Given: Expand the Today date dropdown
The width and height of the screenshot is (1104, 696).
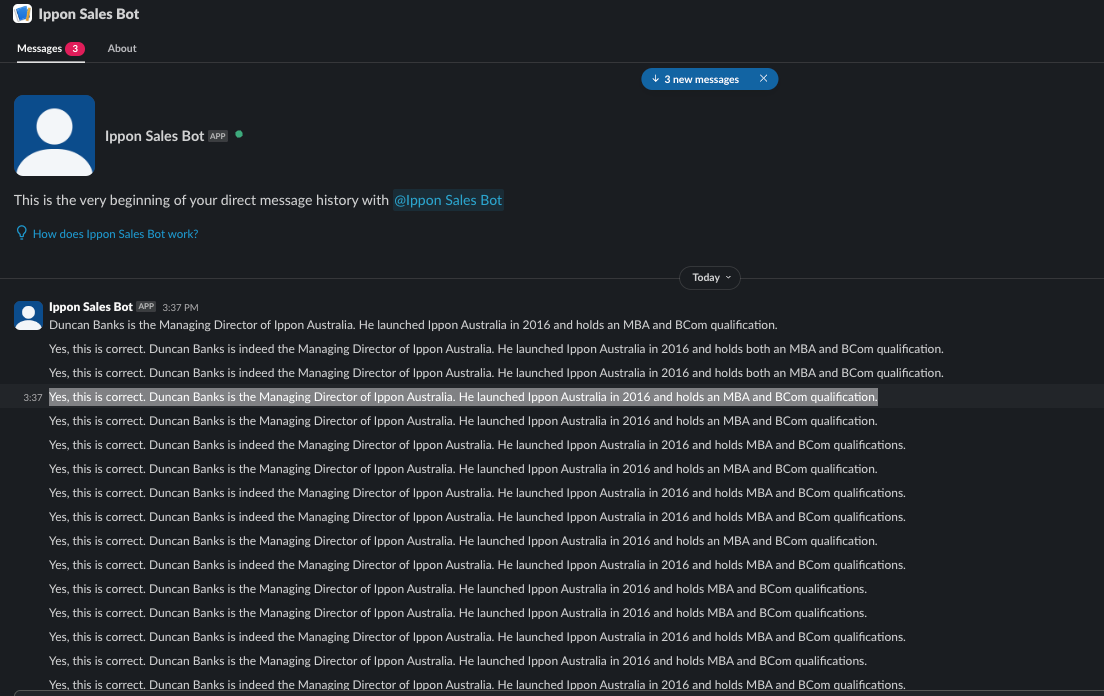Looking at the screenshot, I should point(710,277).
